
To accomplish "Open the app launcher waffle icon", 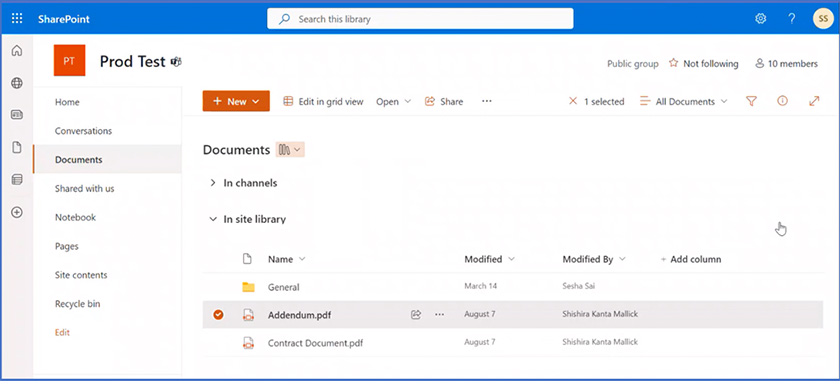I will 17,19.
